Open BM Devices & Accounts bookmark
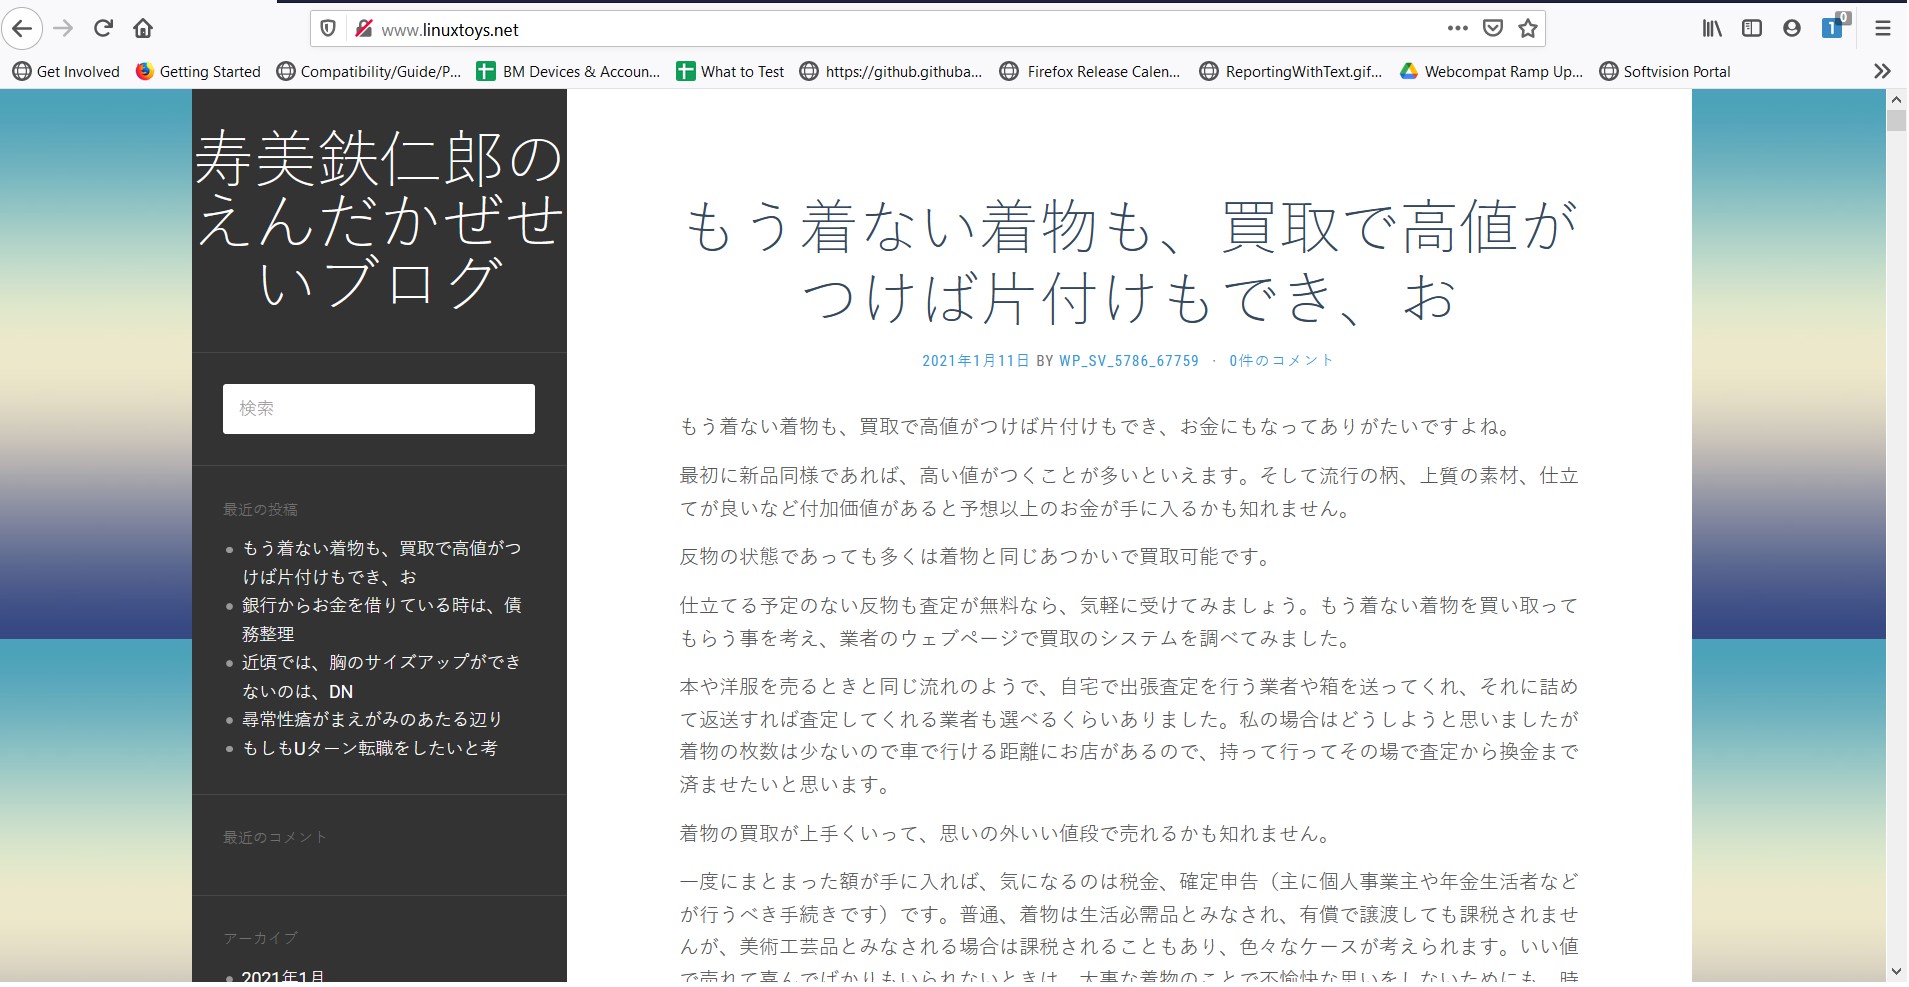 568,71
